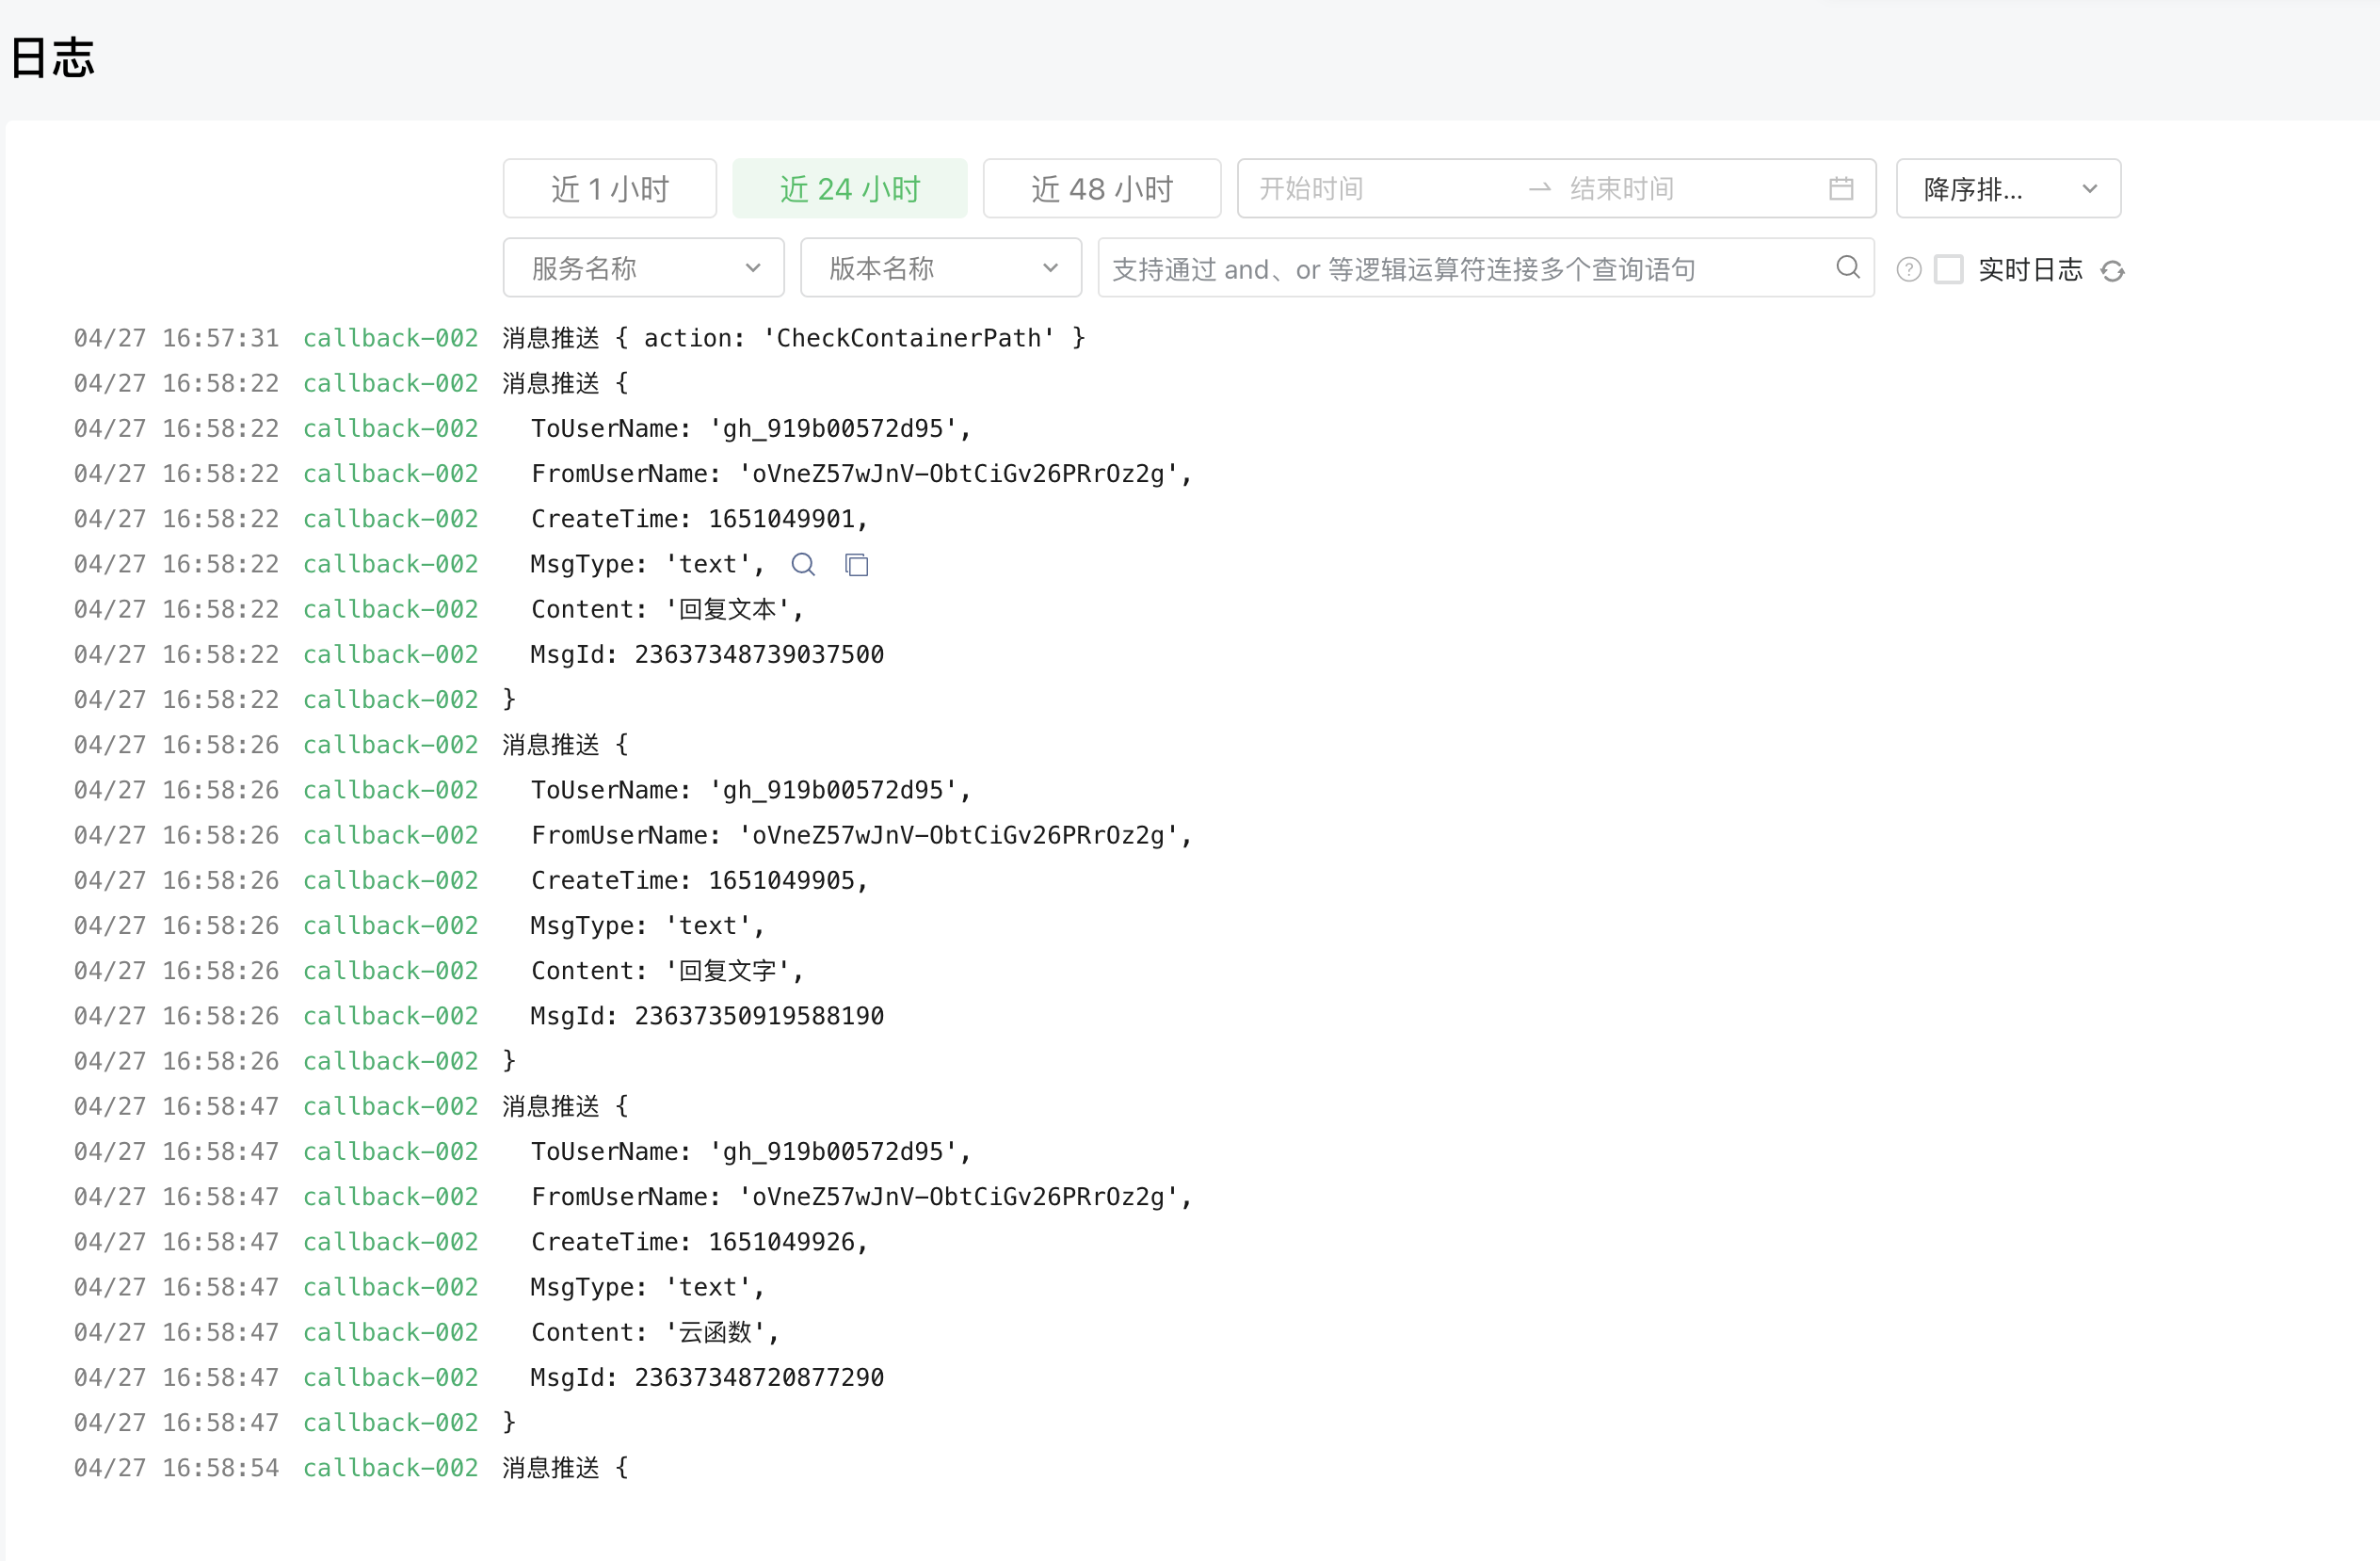The height and width of the screenshot is (1561, 2380).
Task: Open the 版本名称 dropdown
Action: coord(940,268)
